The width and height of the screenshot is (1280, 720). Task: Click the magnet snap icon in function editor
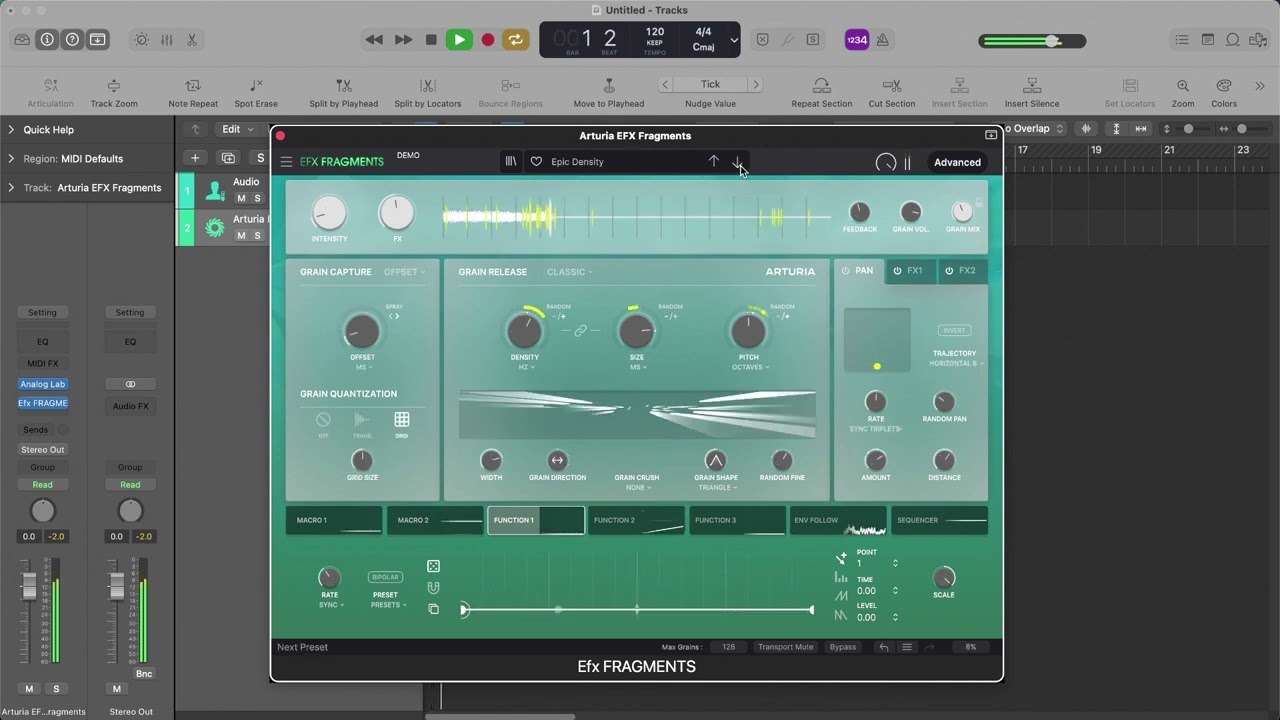433,588
